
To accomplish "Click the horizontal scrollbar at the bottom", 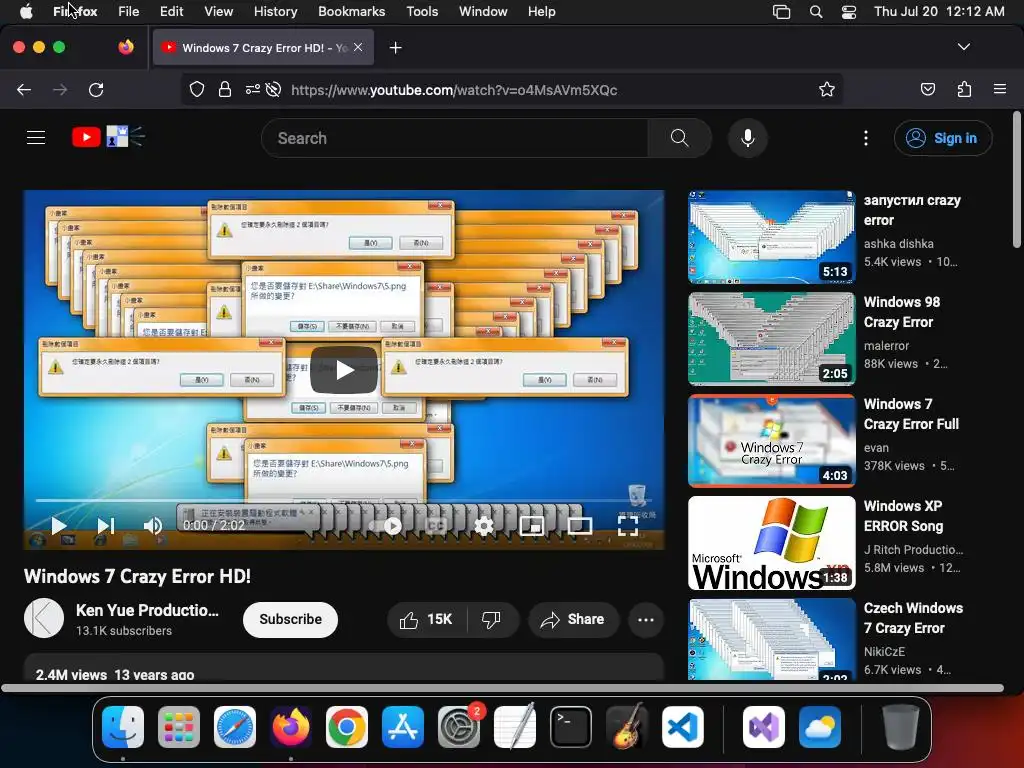I will 502,688.
